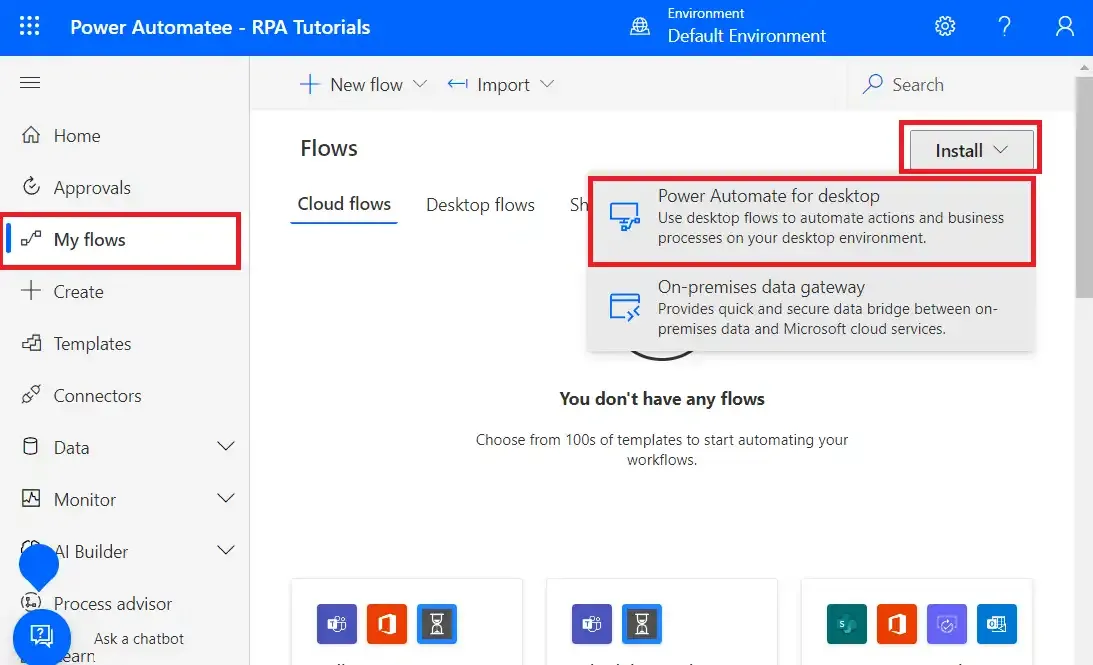Click the Templates icon in sidebar

point(31,343)
